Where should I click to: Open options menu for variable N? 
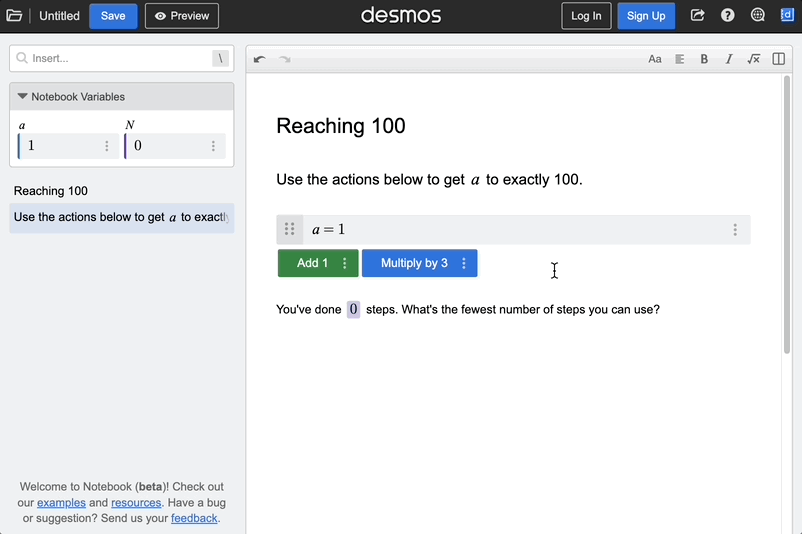pos(213,146)
